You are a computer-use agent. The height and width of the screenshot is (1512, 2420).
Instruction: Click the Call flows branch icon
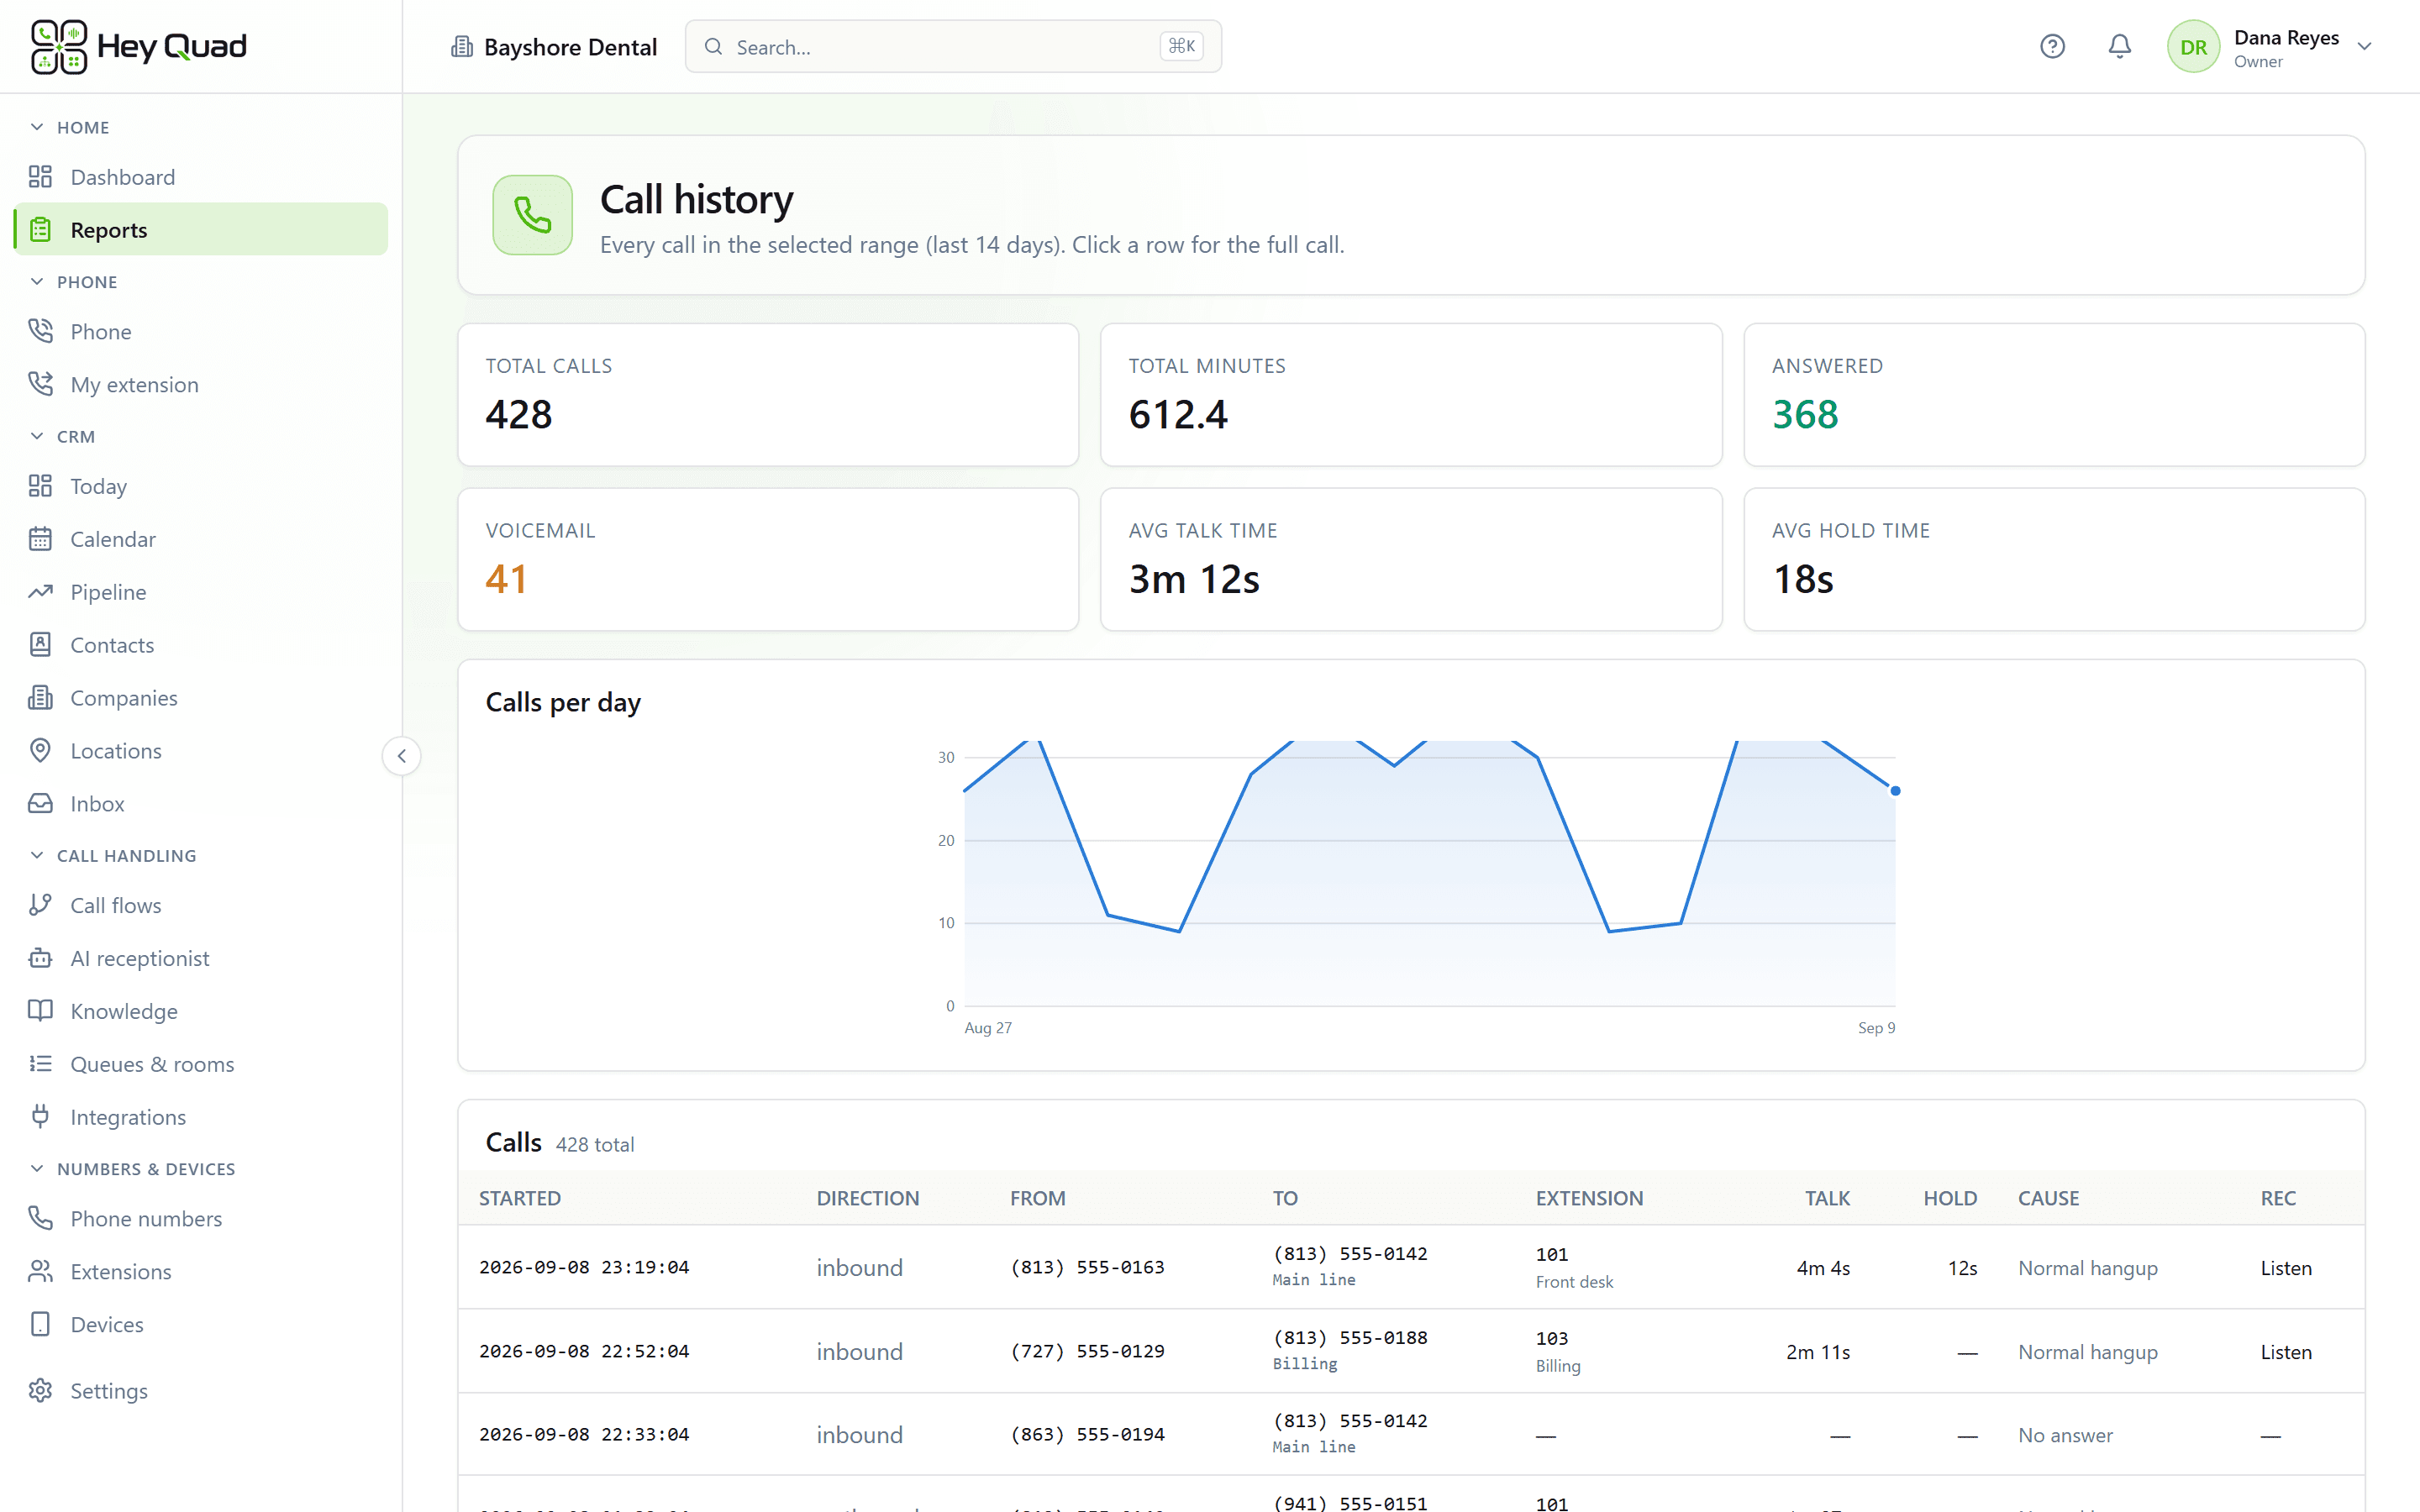tap(40, 904)
